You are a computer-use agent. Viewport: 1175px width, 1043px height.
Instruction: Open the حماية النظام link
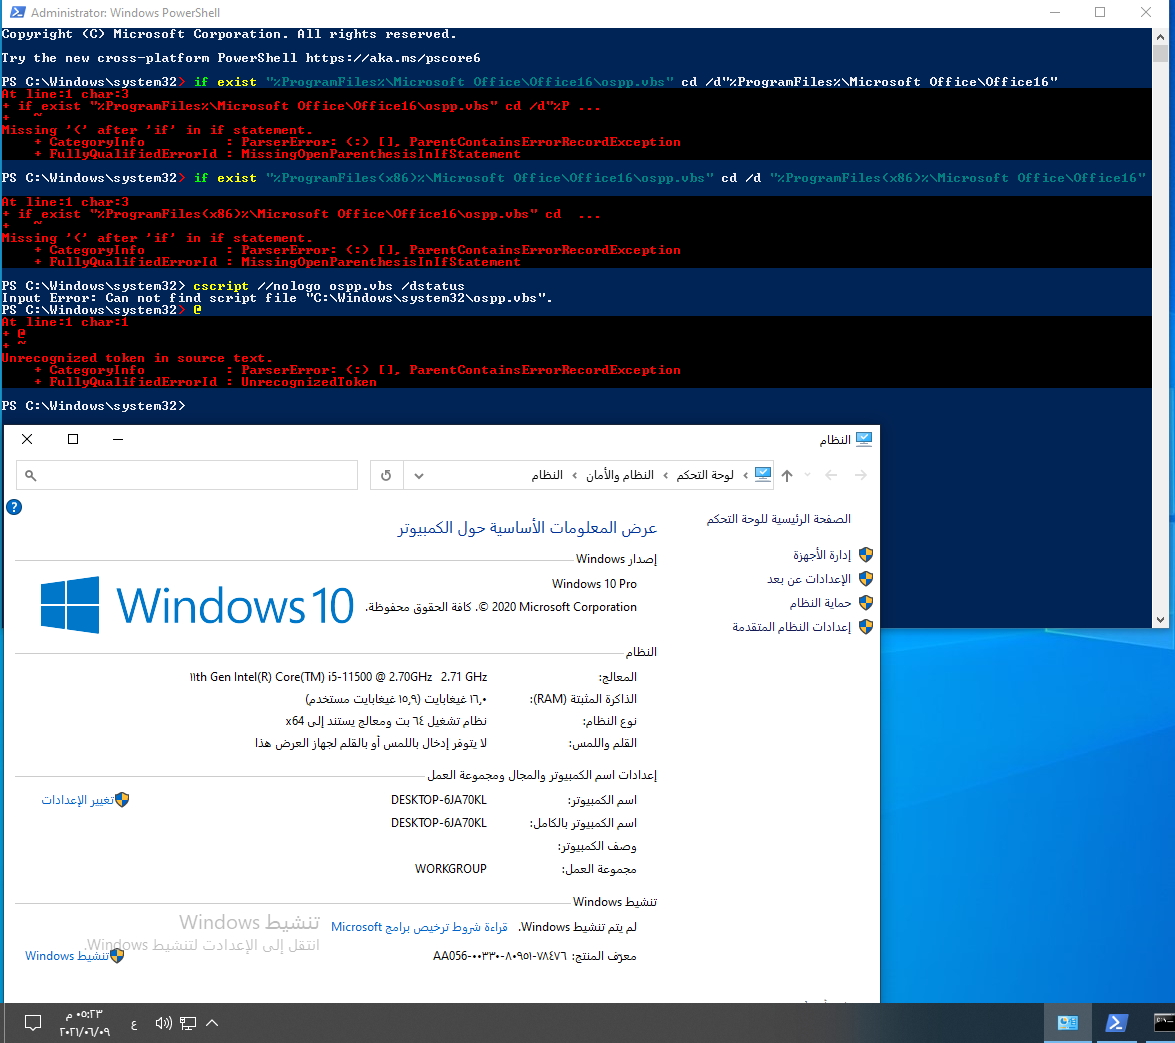coord(821,602)
